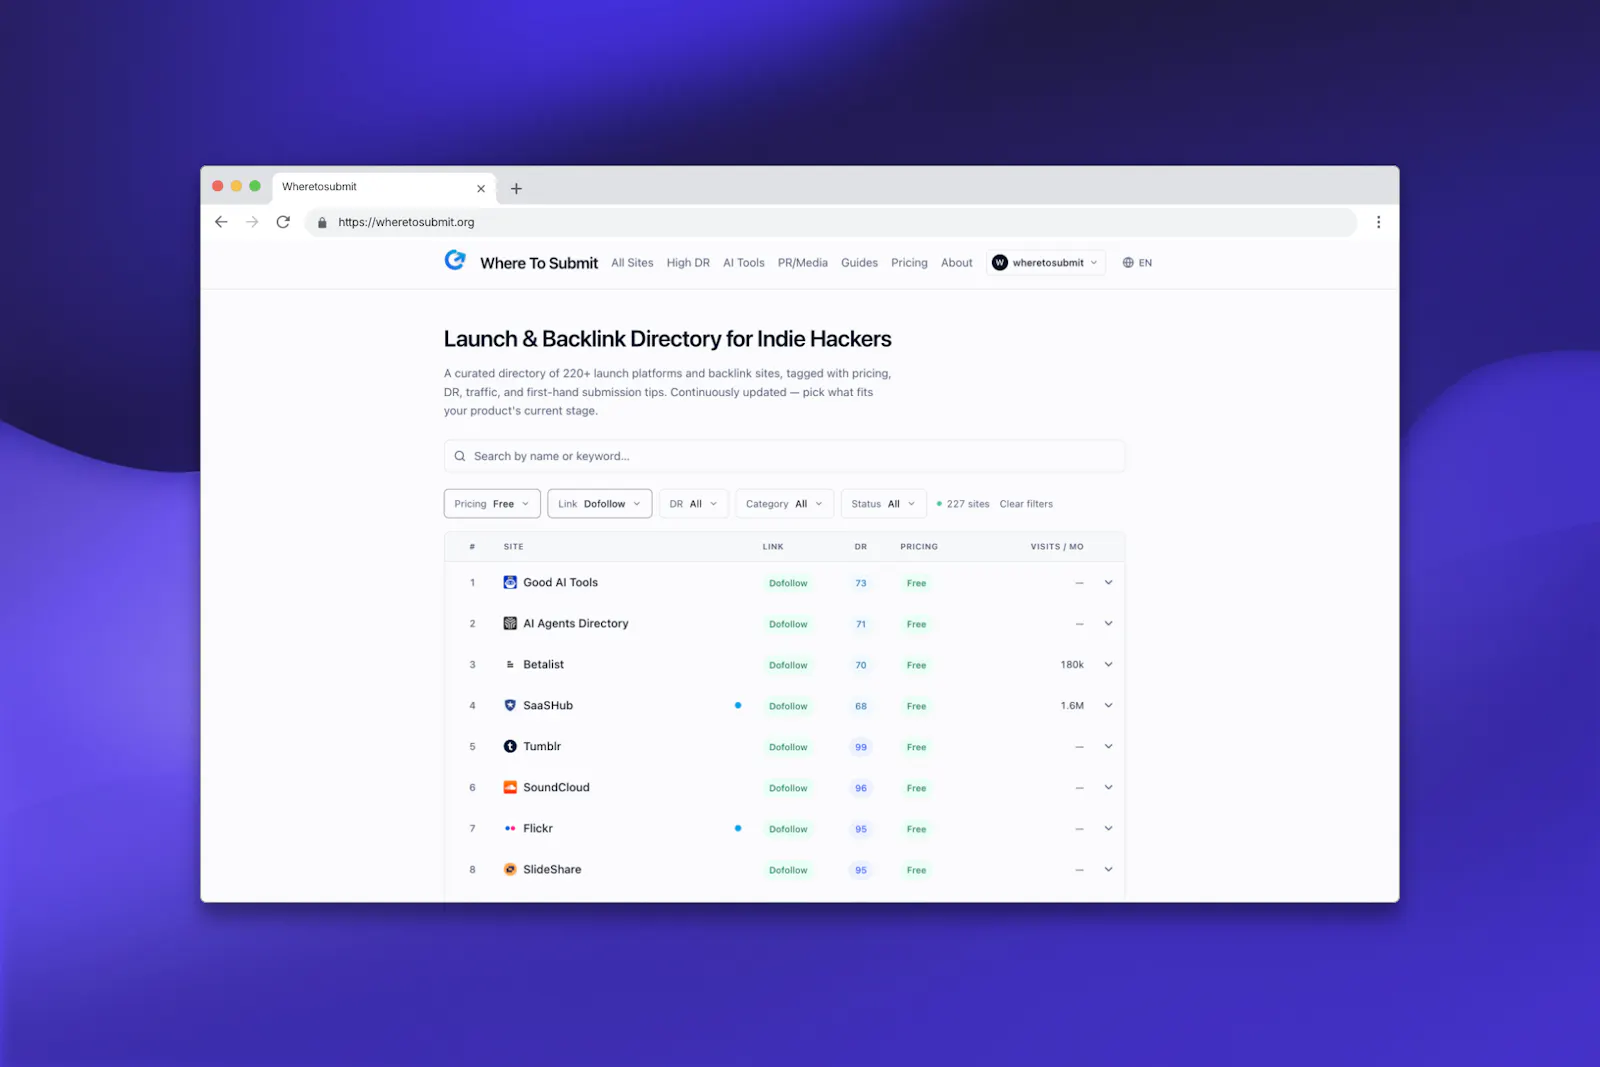Click the browser address bar URL
The height and width of the screenshot is (1067, 1600).
[x=406, y=222]
